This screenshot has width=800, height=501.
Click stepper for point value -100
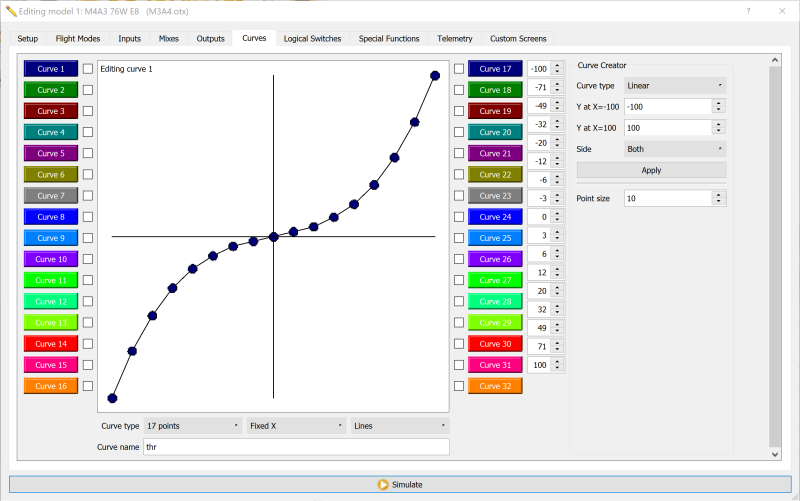click(557, 68)
